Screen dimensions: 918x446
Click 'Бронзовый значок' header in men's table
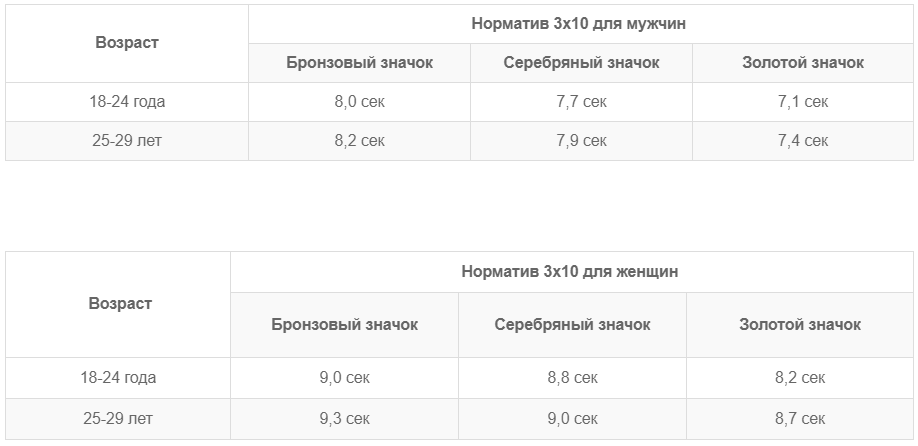[x=359, y=63]
